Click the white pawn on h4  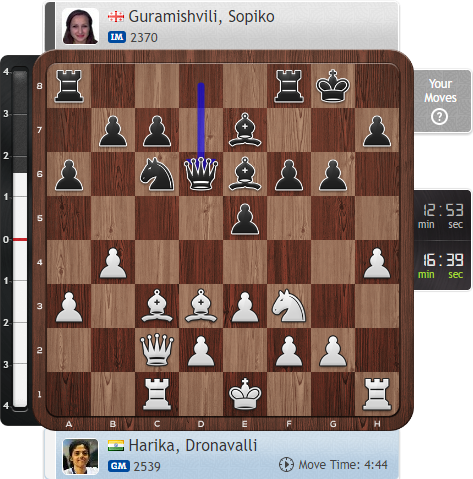pyautogui.click(x=377, y=263)
